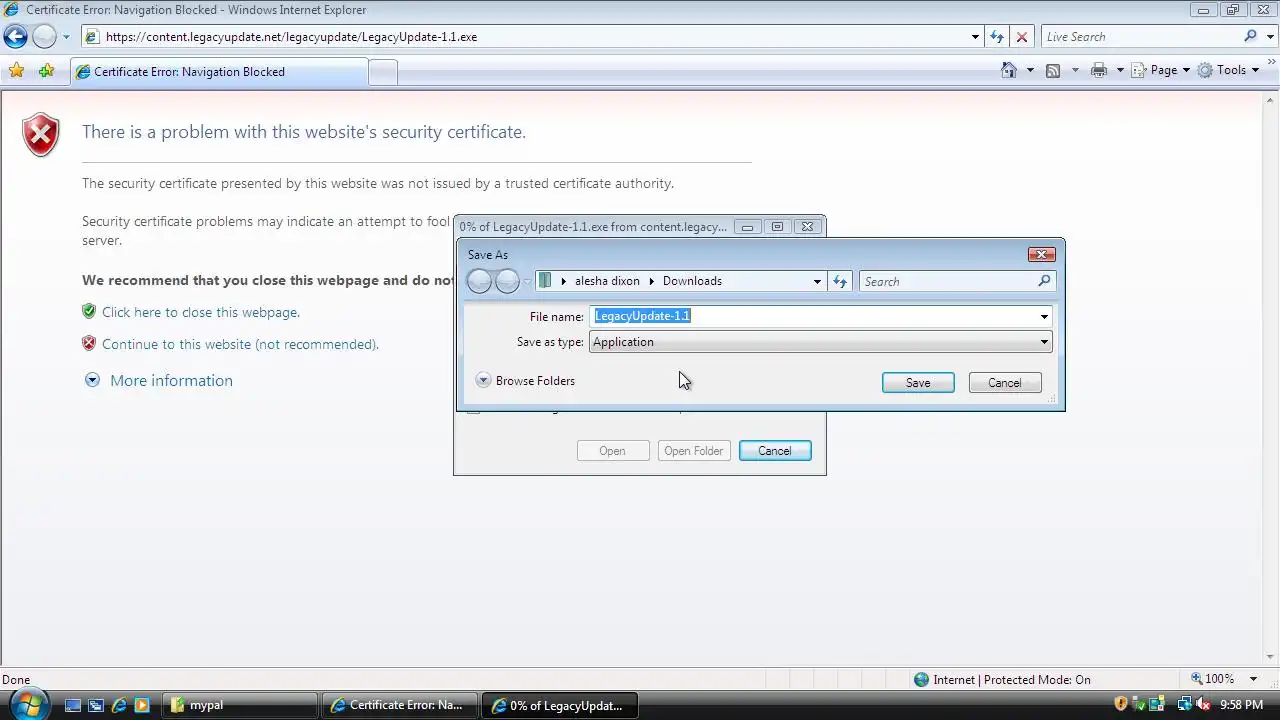The width and height of the screenshot is (1280, 720).
Task: Open the Save As path history dropdown
Action: pos(817,281)
